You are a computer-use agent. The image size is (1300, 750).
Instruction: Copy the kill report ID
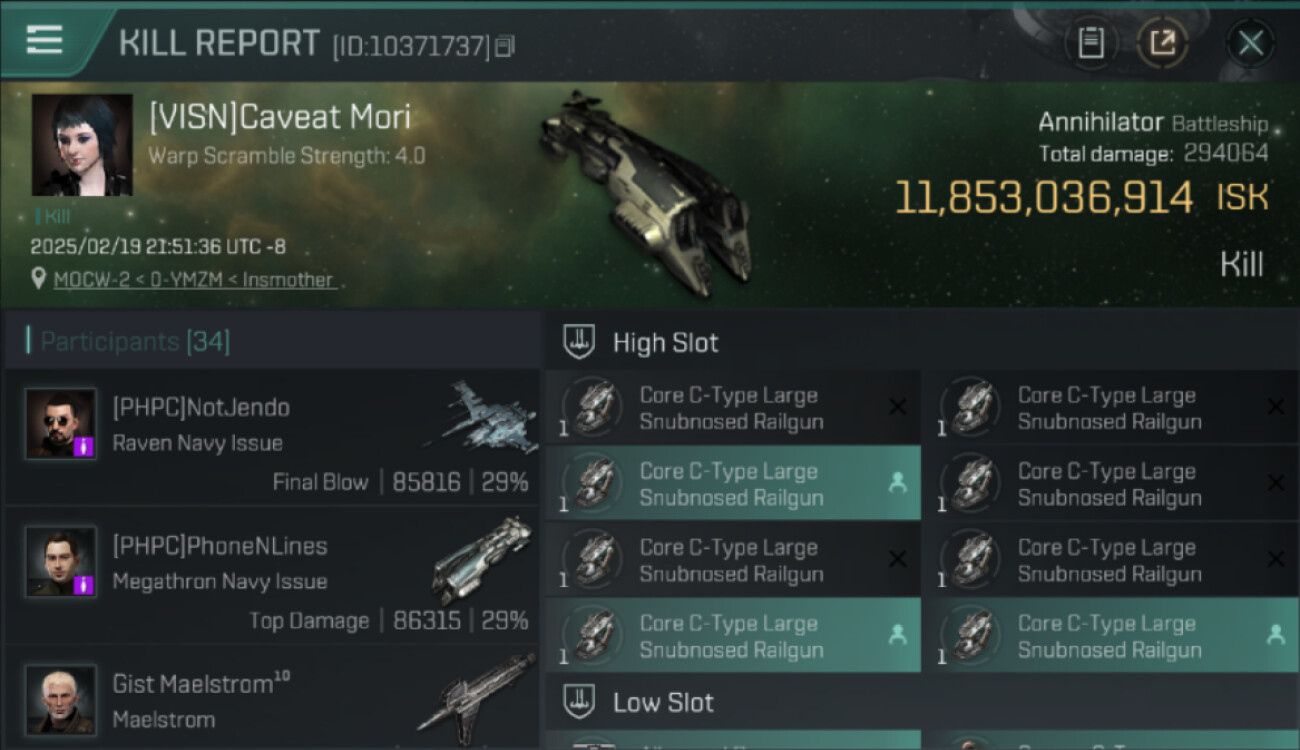[x=505, y=46]
